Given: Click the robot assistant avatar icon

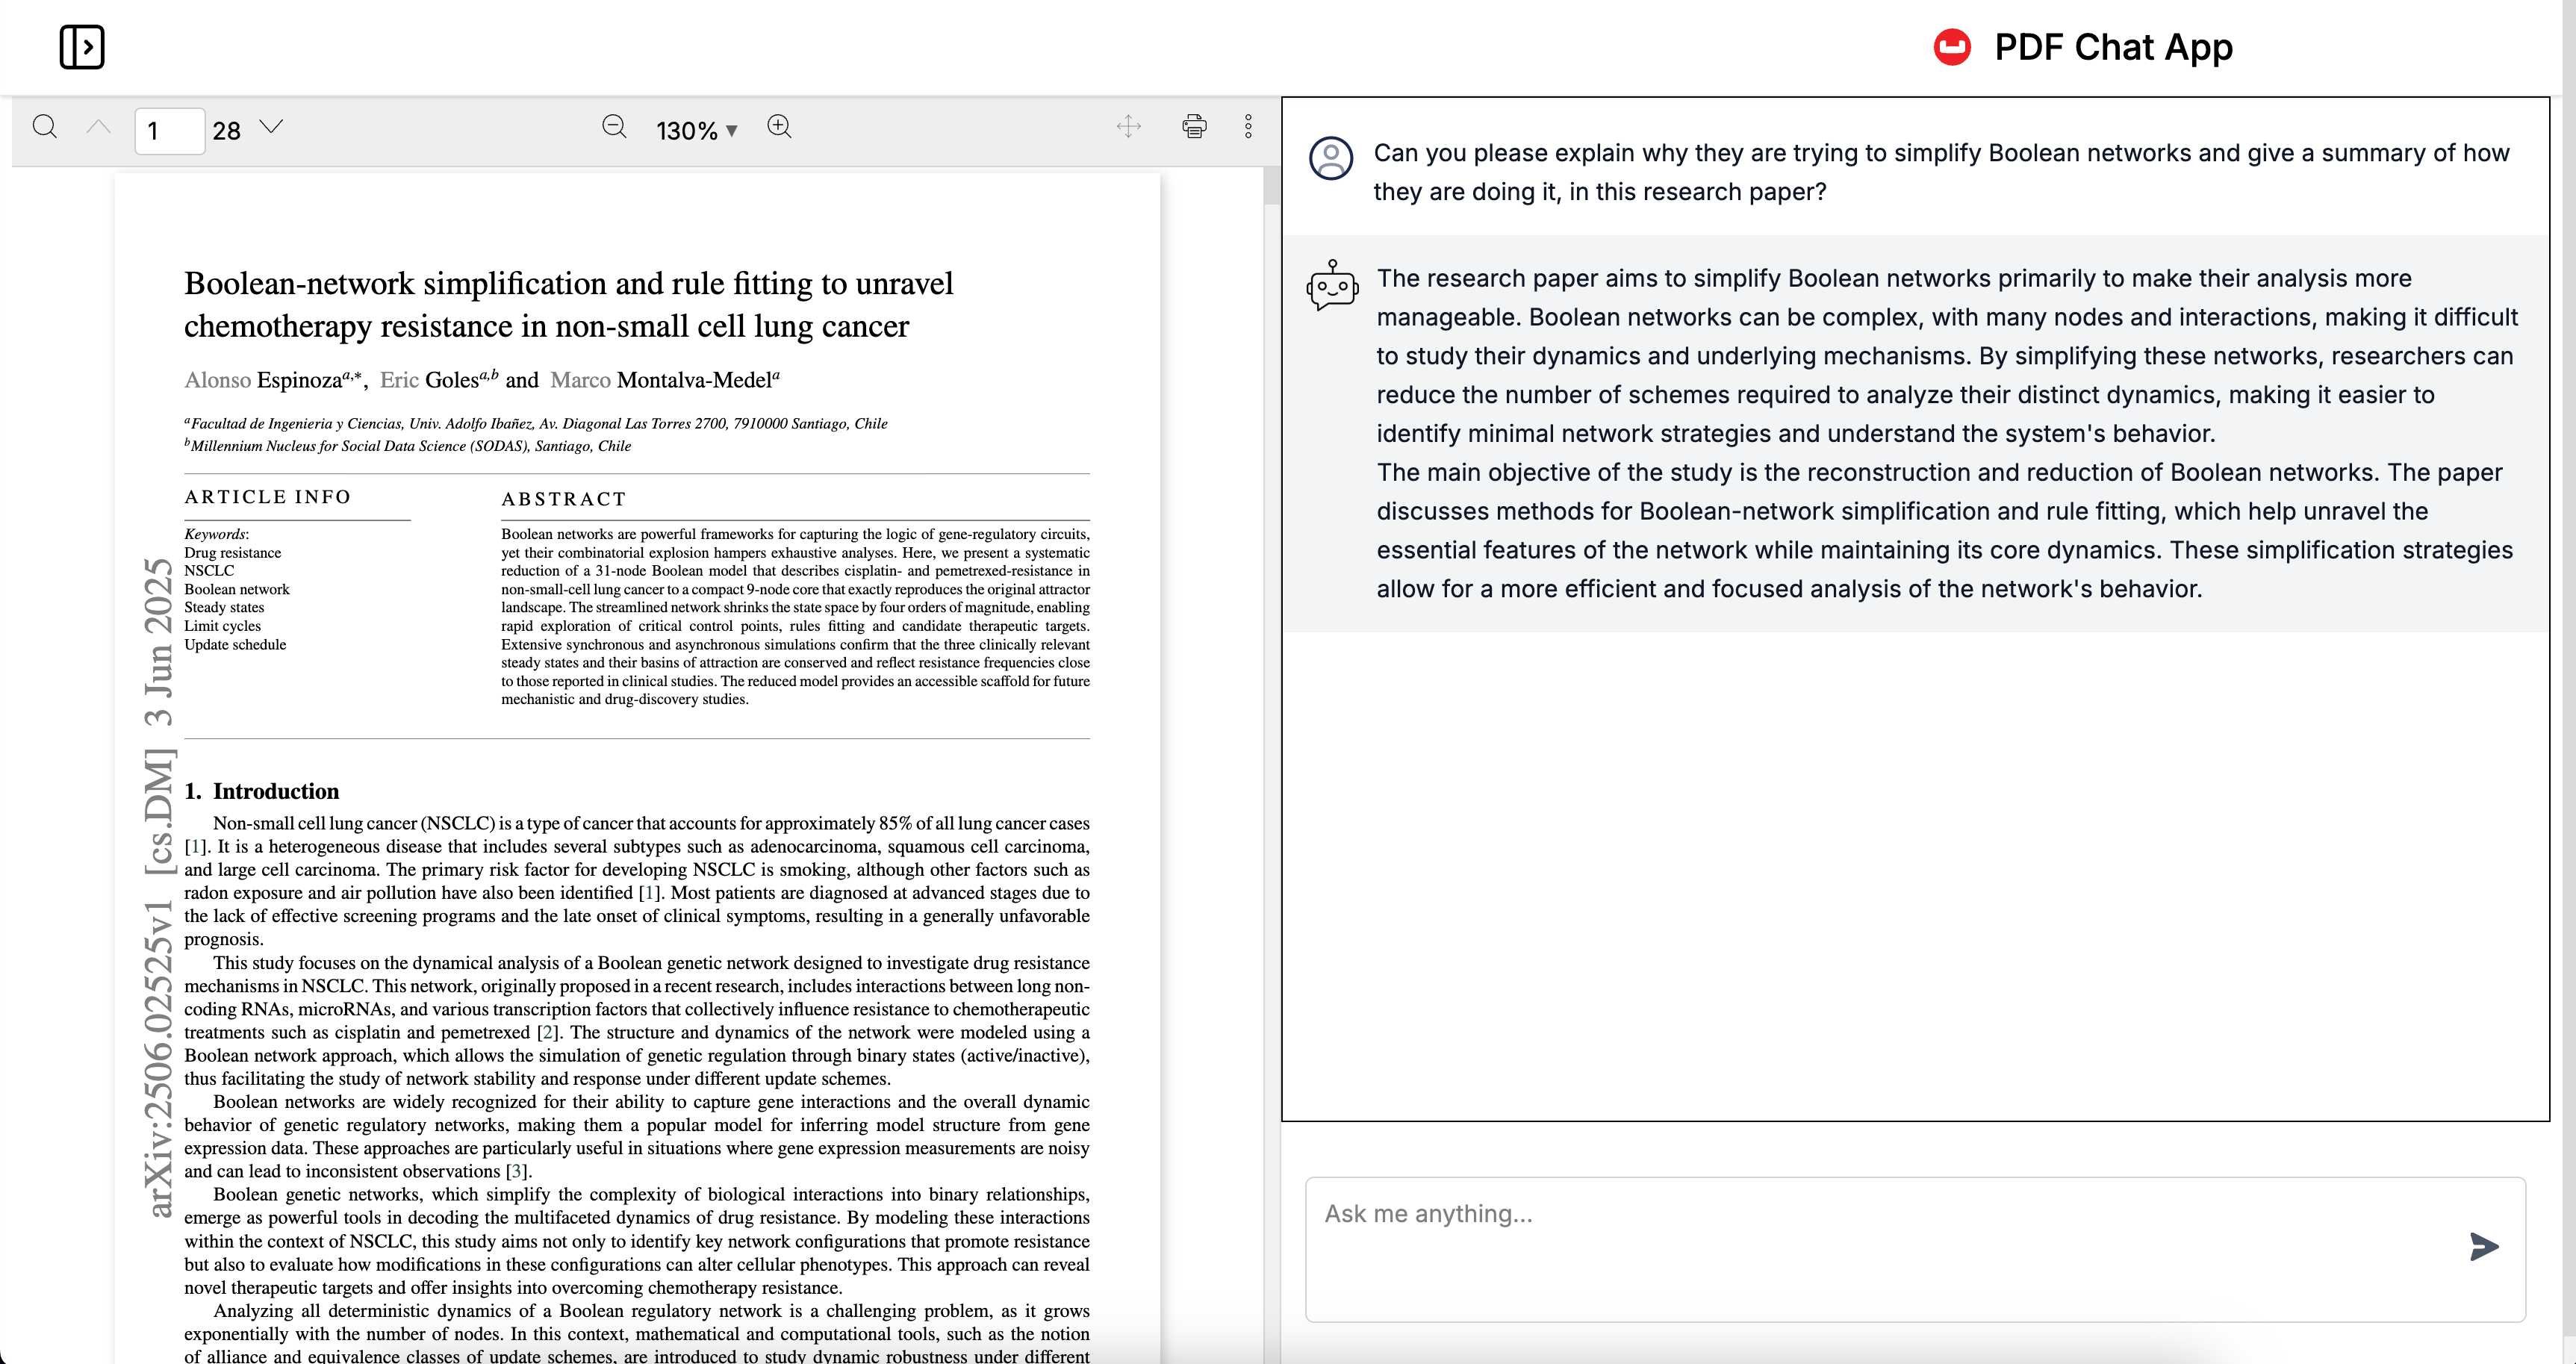Looking at the screenshot, I should (x=1332, y=285).
